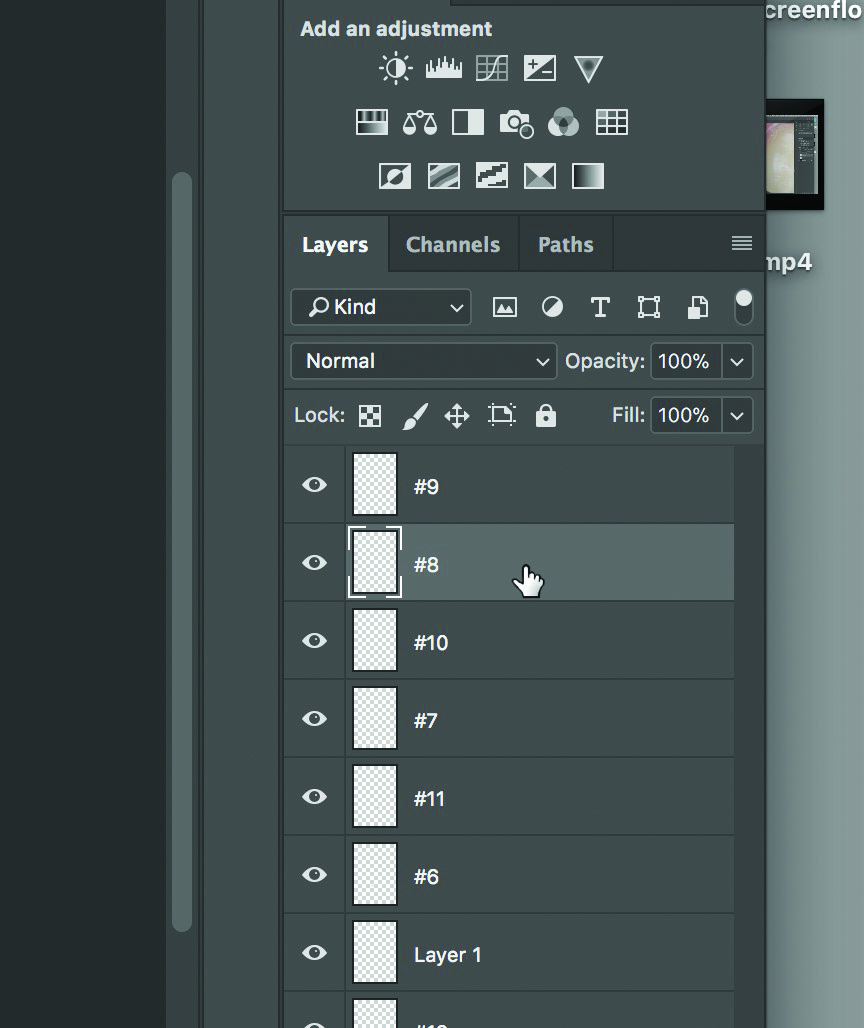Switch to the Channels tab
Image resolution: width=864 pixels, height=1028 pixels.
(x=453, y=245)
